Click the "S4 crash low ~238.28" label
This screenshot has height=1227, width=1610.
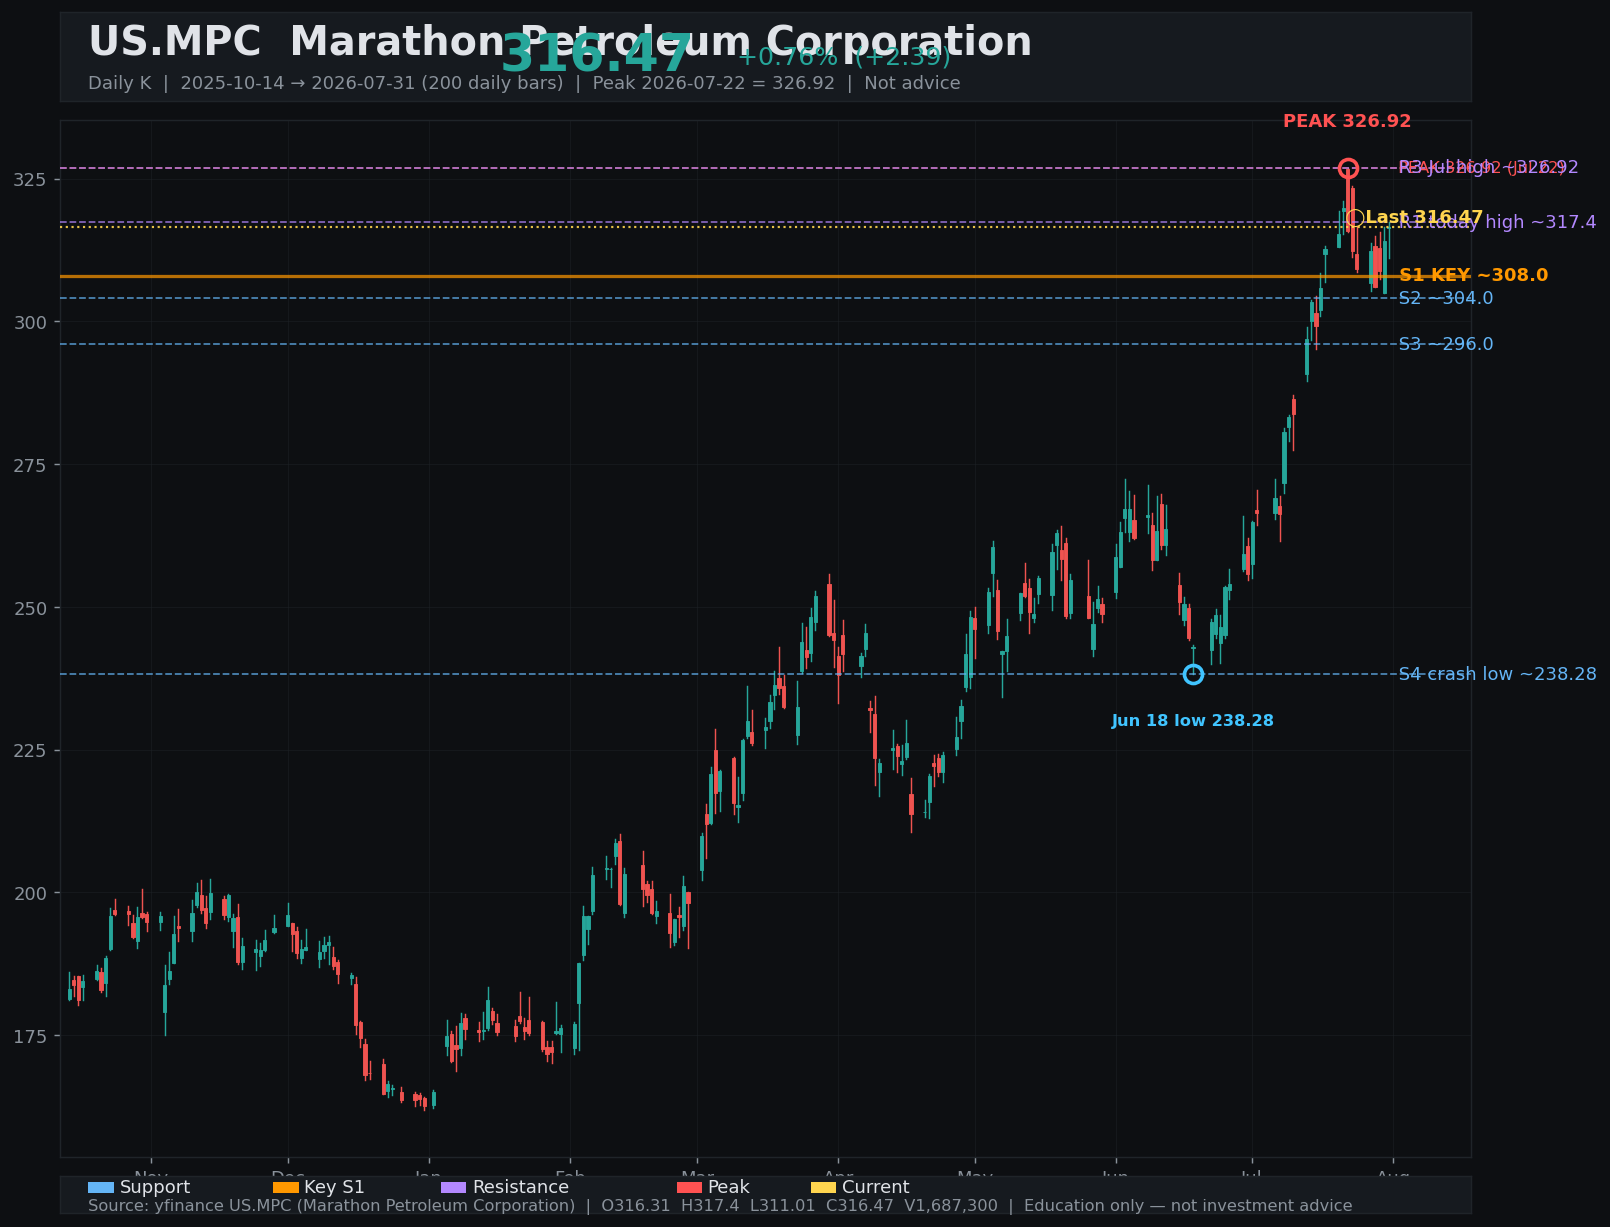1497,674
